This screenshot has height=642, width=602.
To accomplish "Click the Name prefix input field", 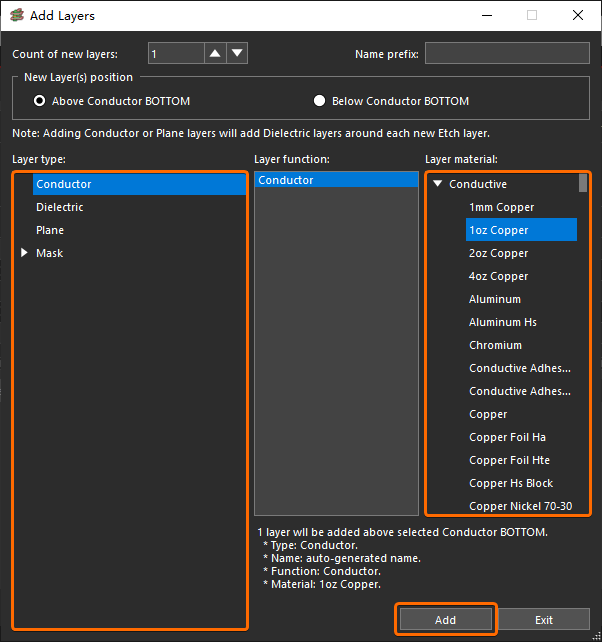I will [507, 54].
